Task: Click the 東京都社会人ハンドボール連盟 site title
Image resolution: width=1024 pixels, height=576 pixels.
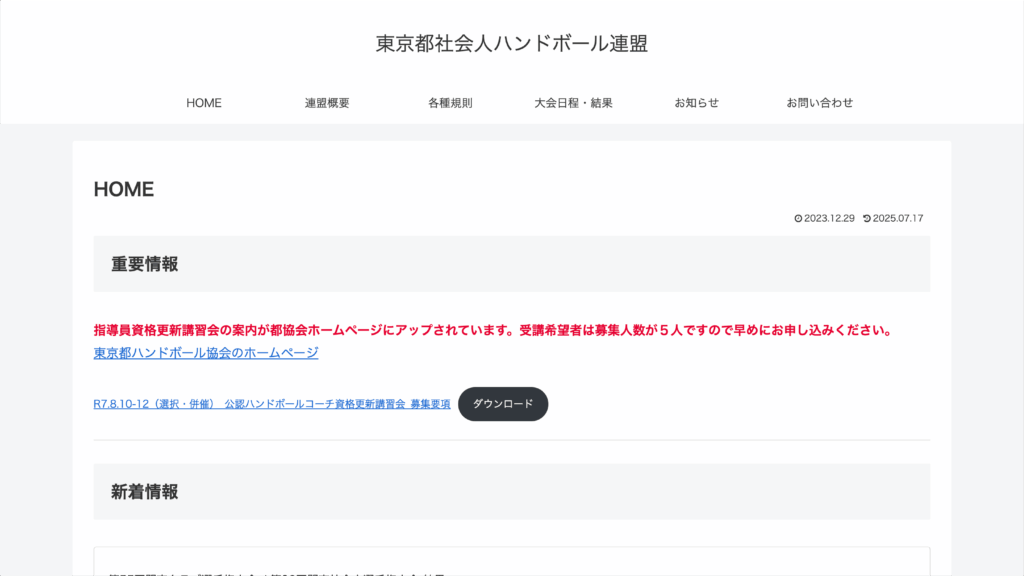Action: (512, 44)
